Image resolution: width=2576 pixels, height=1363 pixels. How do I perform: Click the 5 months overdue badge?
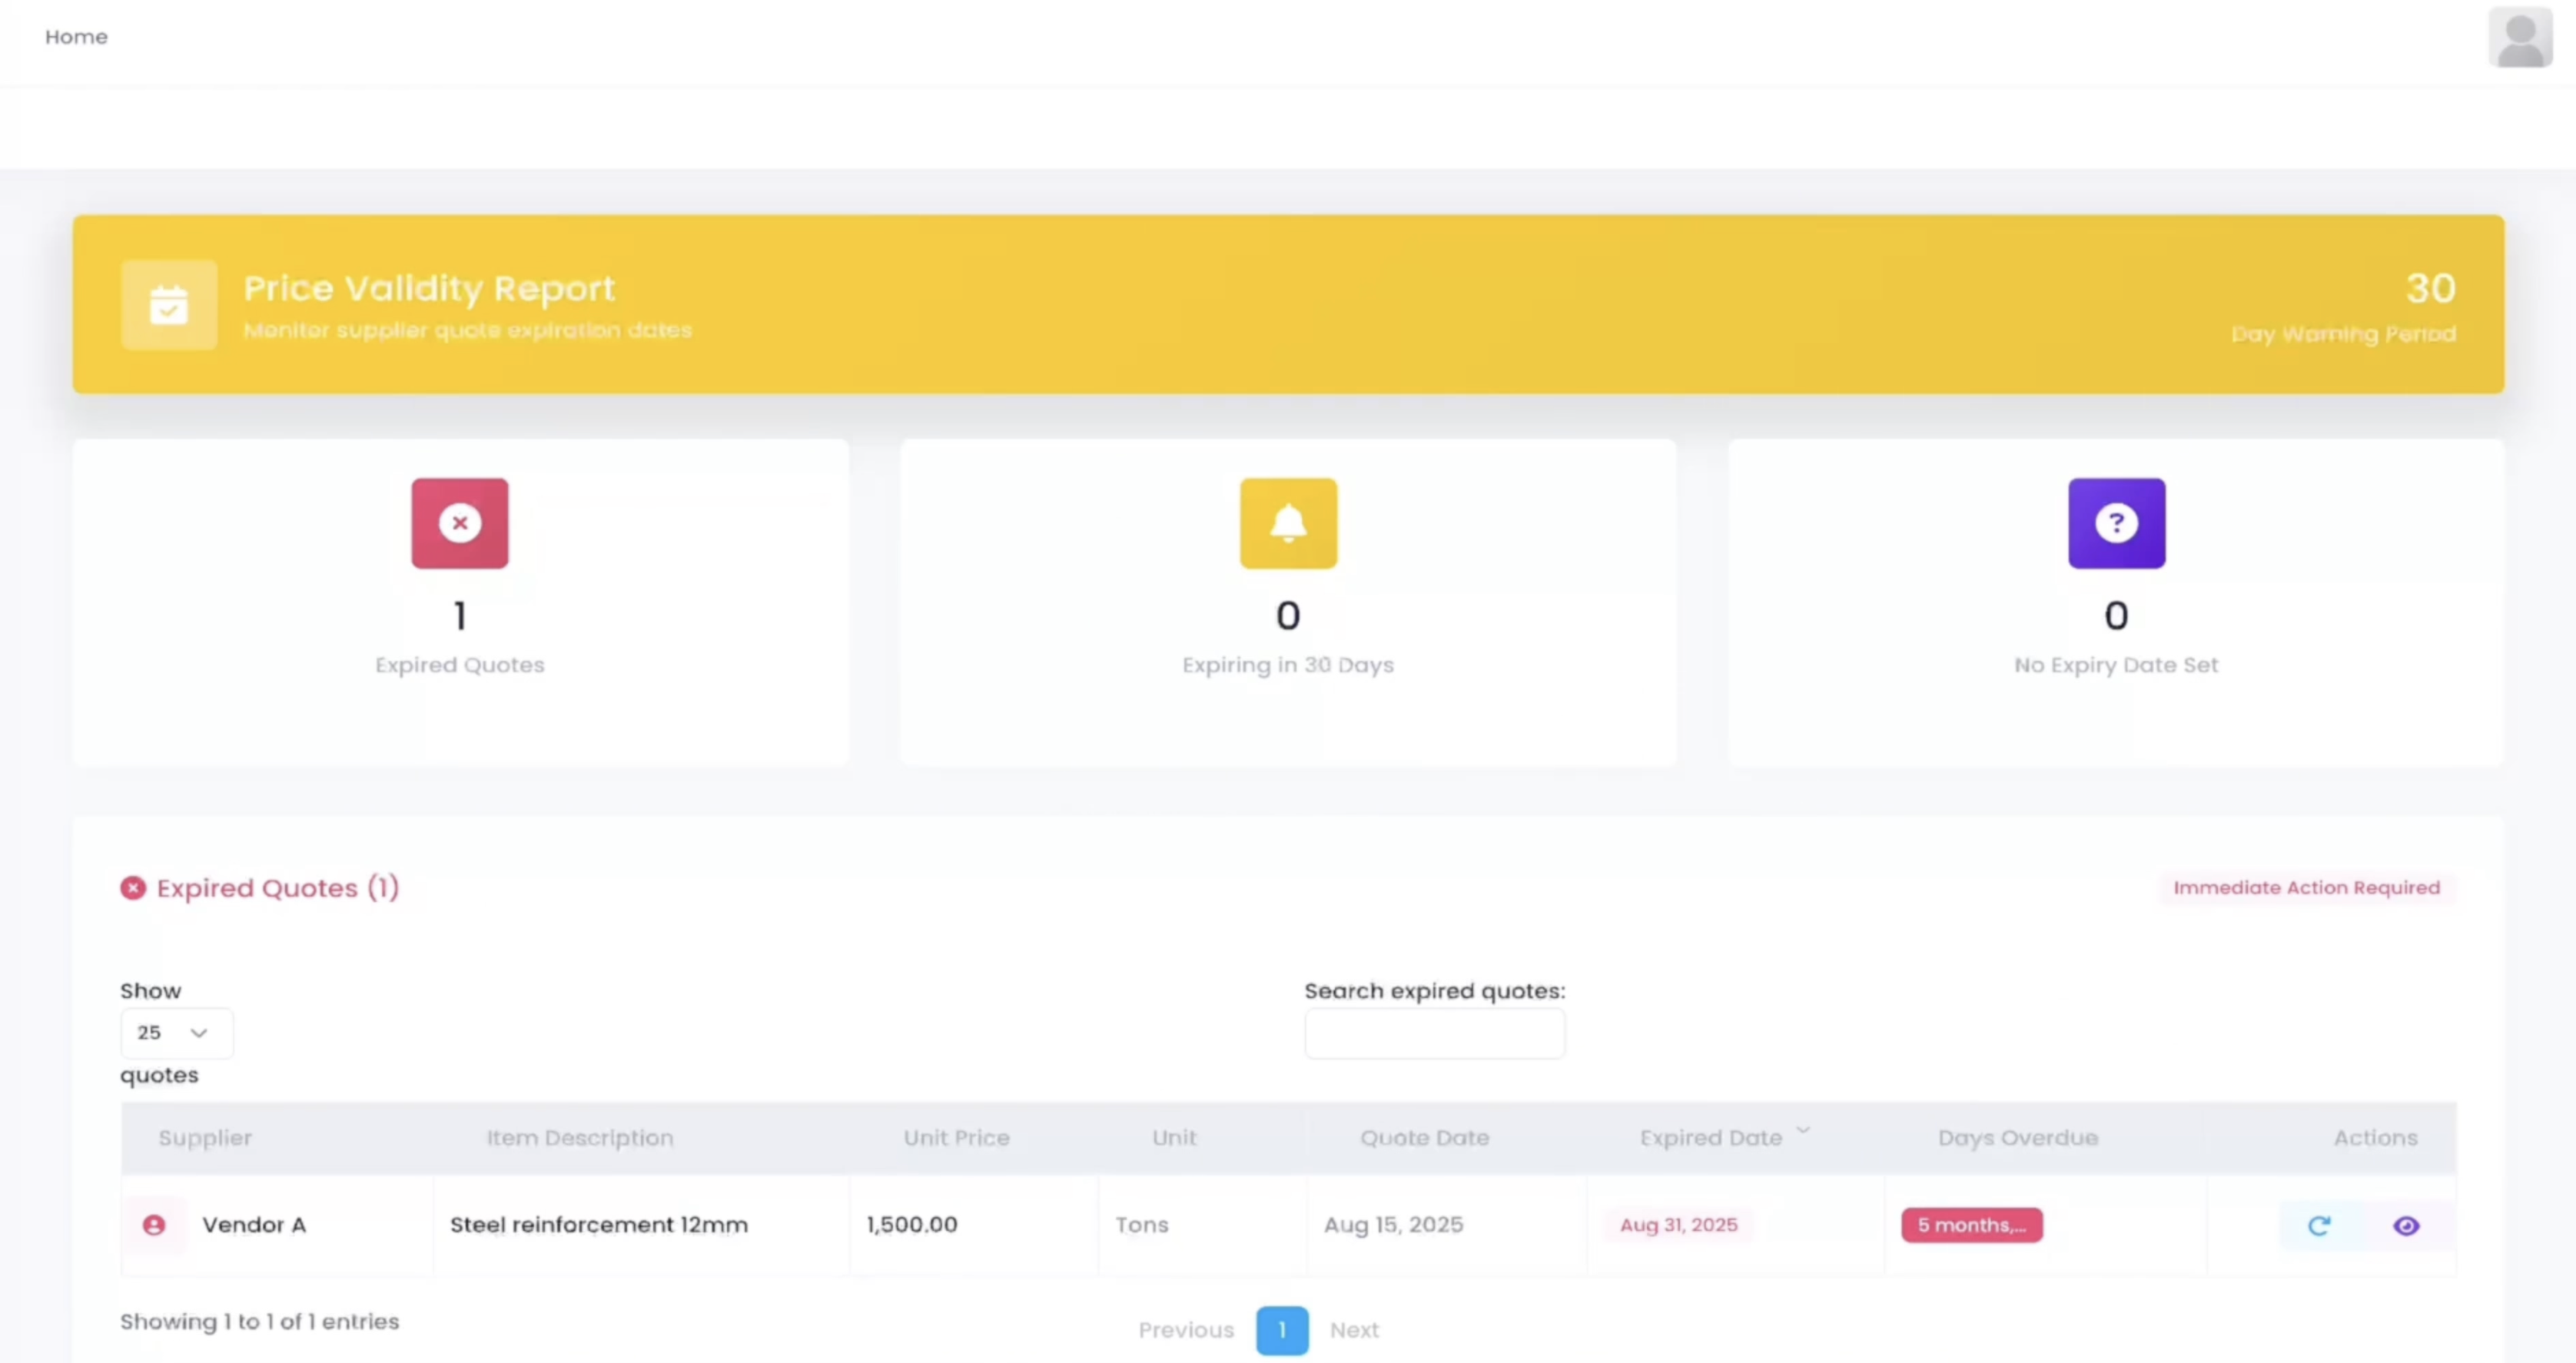pos(1971,1225)
